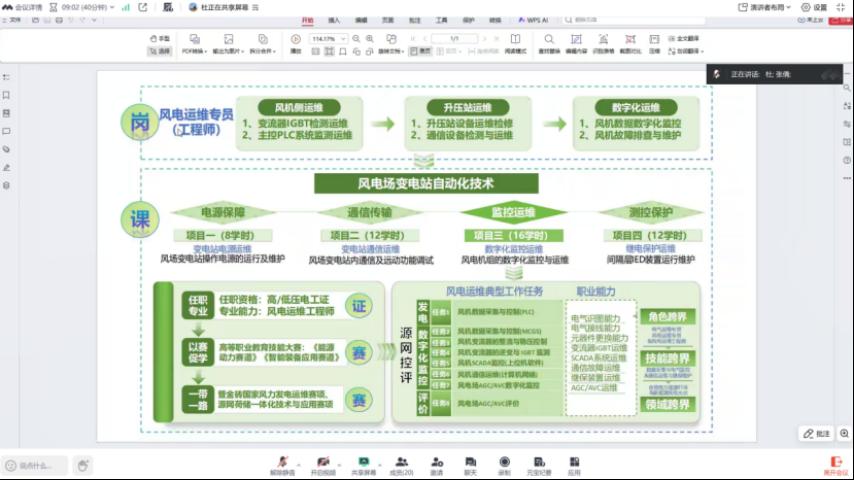Toggle the 手型 hand tool
Viewport: 854px width, 480px height.
coord(161,38)
